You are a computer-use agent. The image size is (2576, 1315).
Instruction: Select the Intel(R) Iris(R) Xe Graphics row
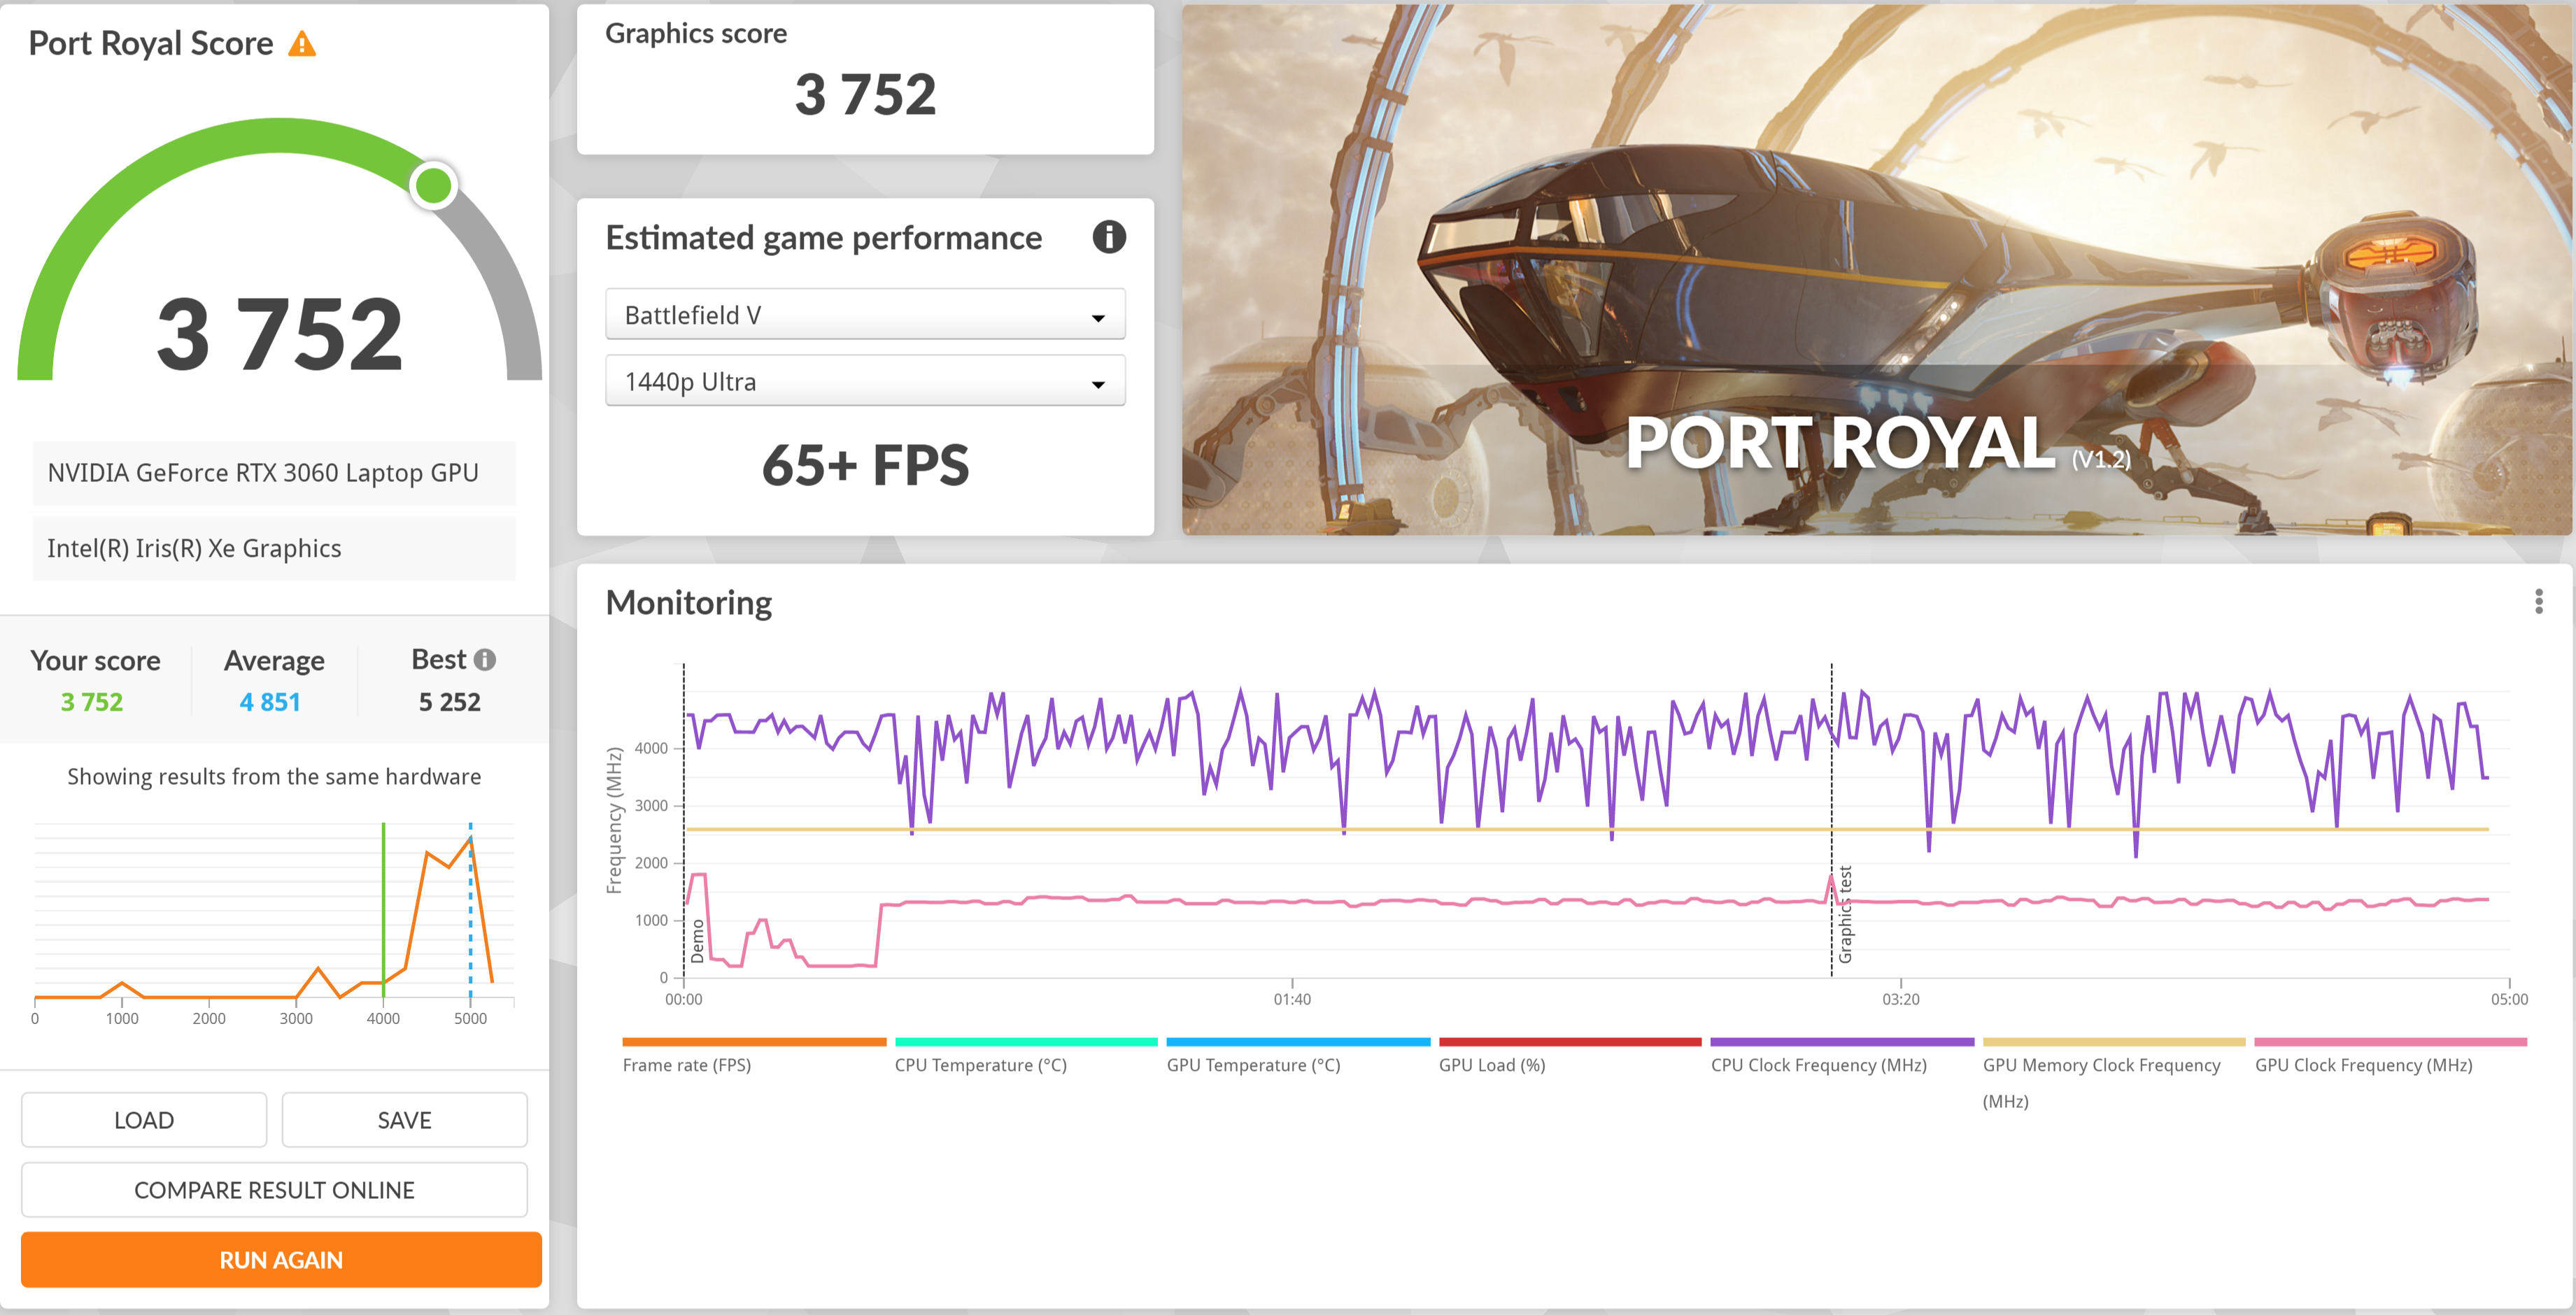(x=274, y=548)
